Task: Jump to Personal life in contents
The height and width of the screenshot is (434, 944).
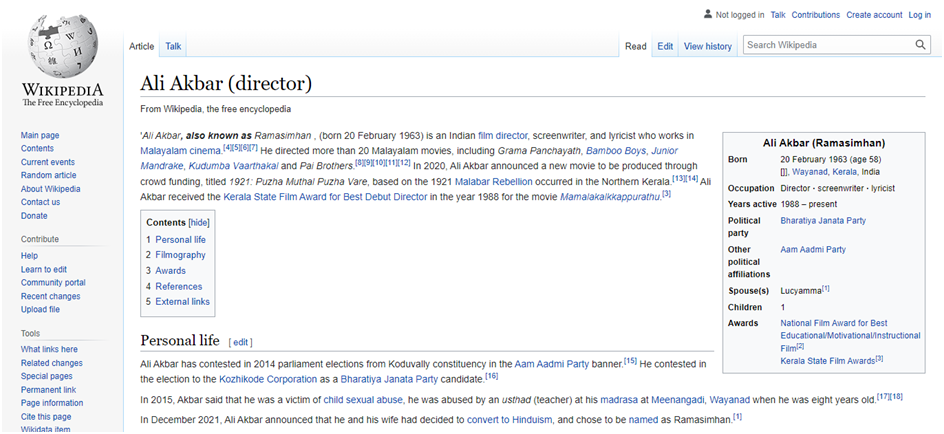Action: (x=181, y=240)
